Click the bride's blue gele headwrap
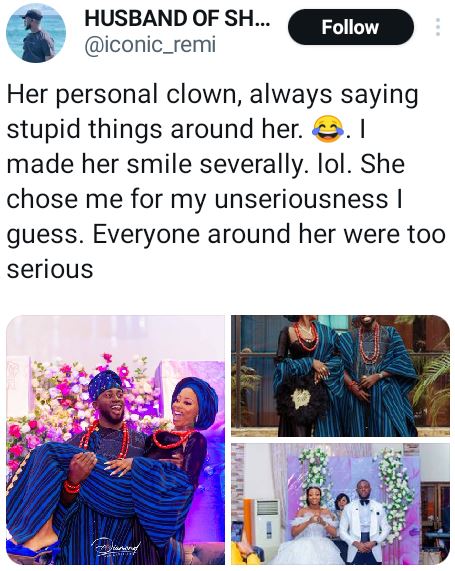 [x=198, y=399]
